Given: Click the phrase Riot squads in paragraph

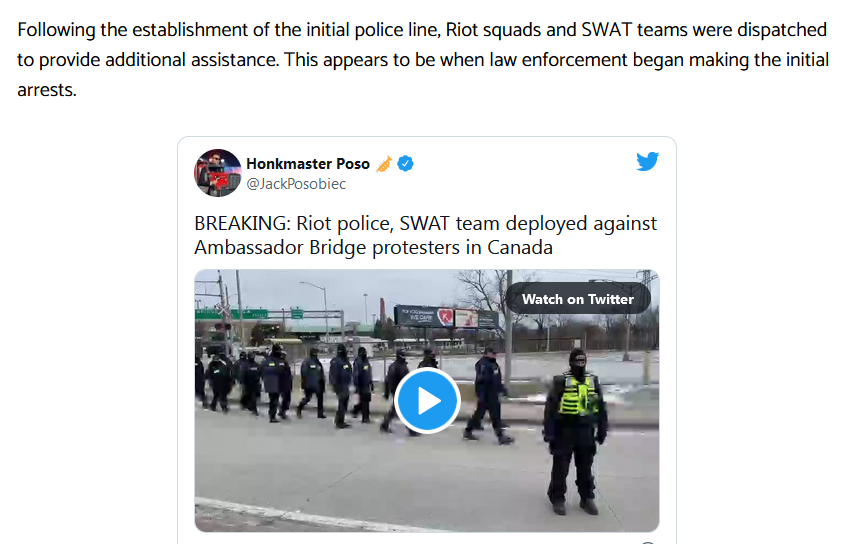Looking at the screenshot, I should (x=493, y=30).
